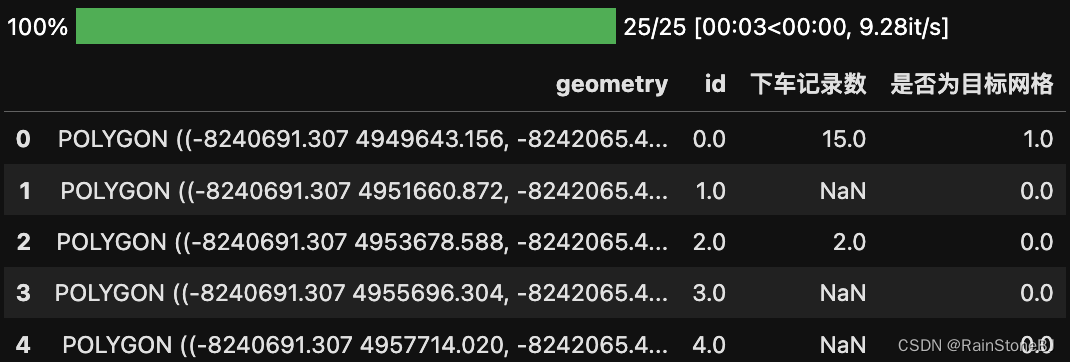Click NaN in row 3
Image resolution: width=1070 pixels, height=362 pixels.
[x=843, y=293]
